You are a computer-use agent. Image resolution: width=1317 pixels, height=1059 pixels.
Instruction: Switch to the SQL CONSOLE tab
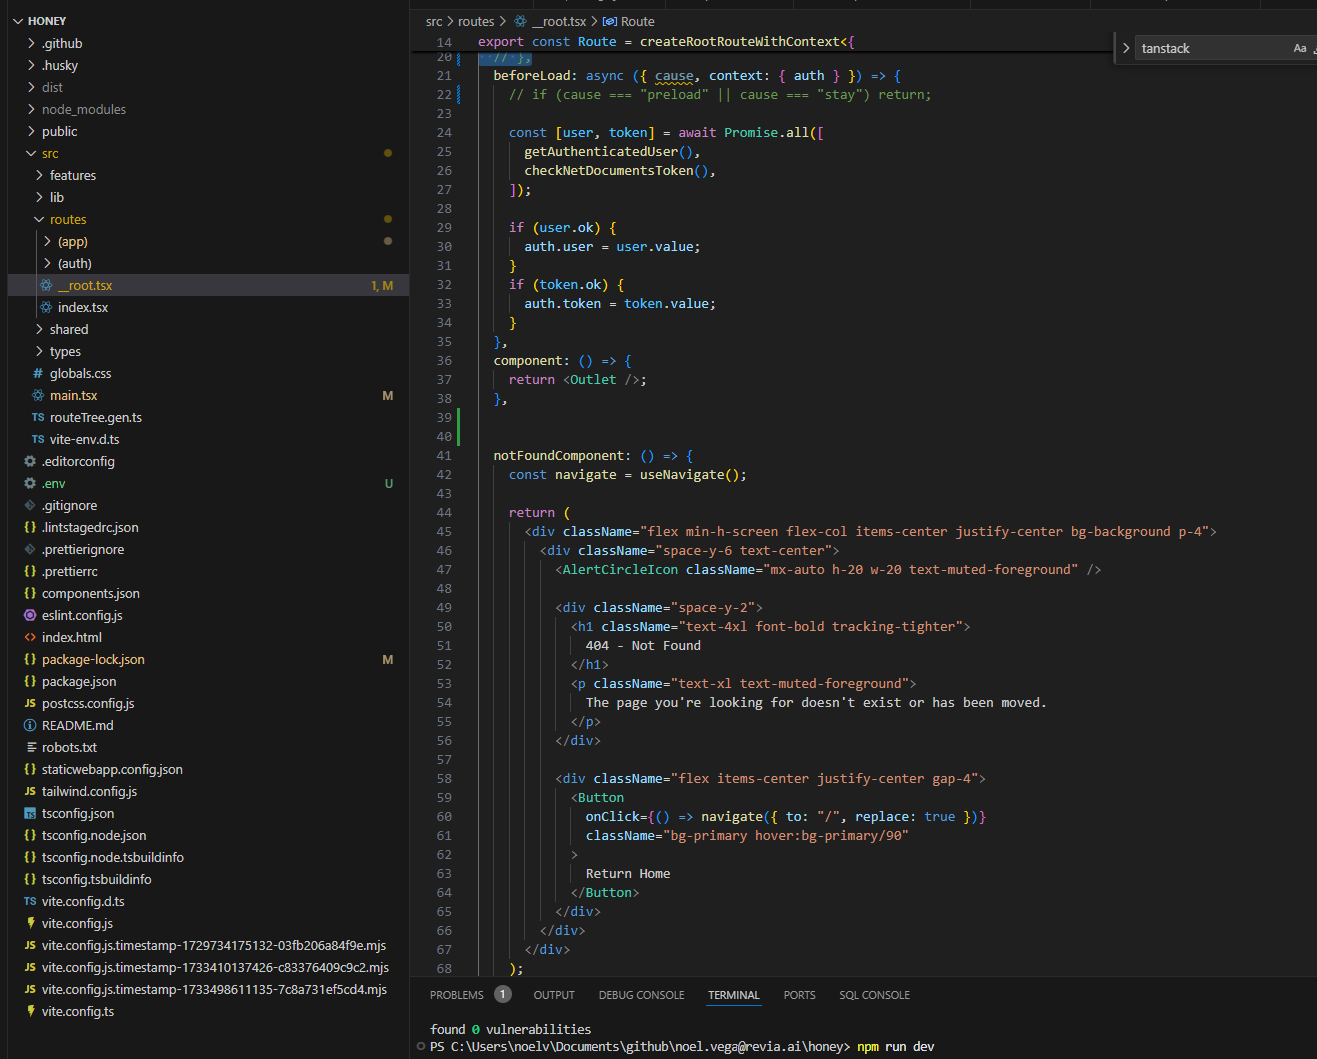(874, 995)
